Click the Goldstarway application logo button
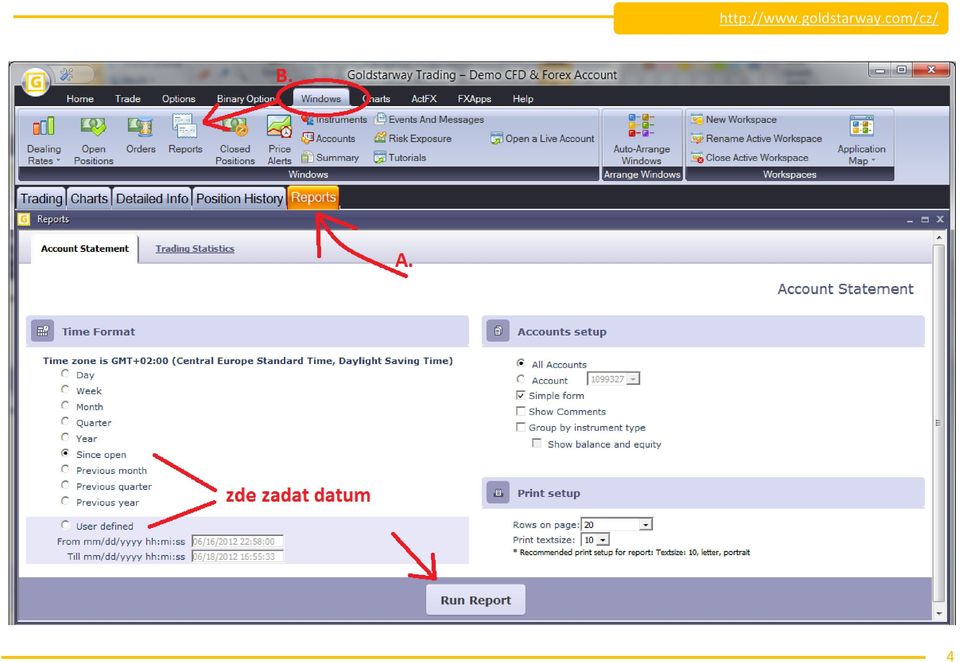The width and height of the screenshot is (960, 662). pos(36,82)
